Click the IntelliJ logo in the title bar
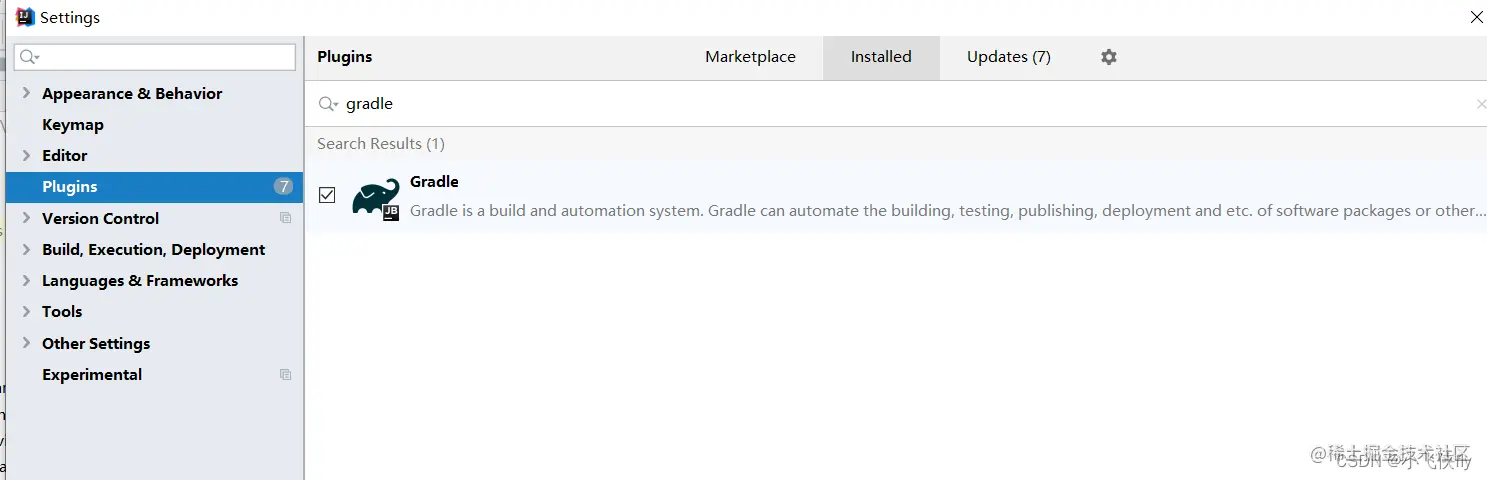This screenshot has height=480, width=1487. [x=25, y=17]
